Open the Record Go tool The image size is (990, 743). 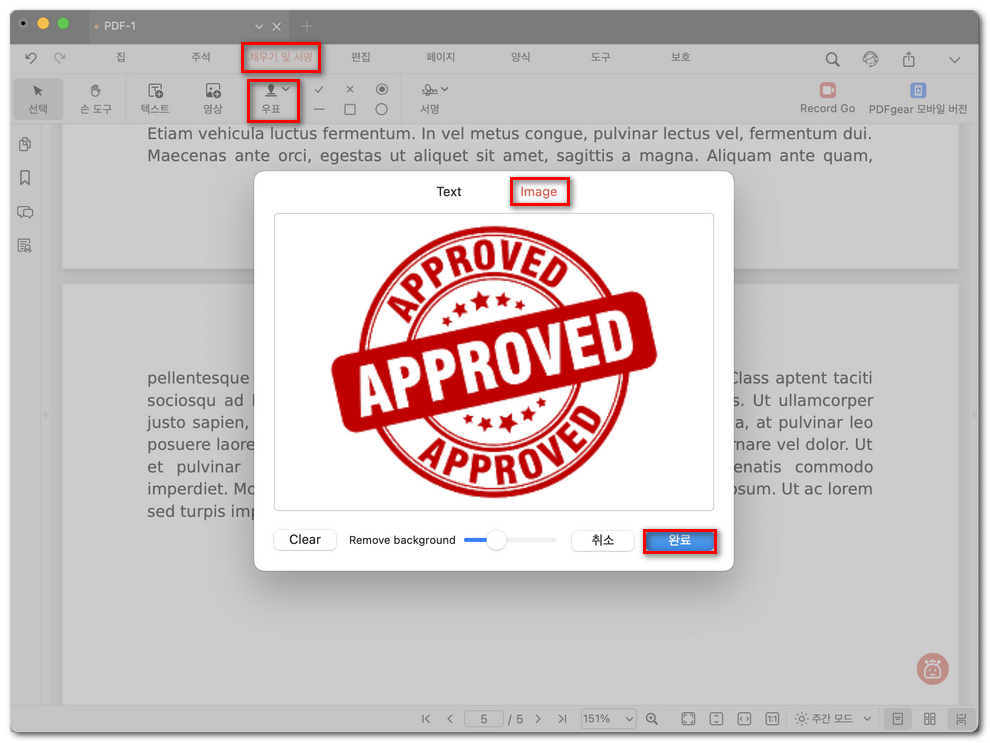pos(827,98)
